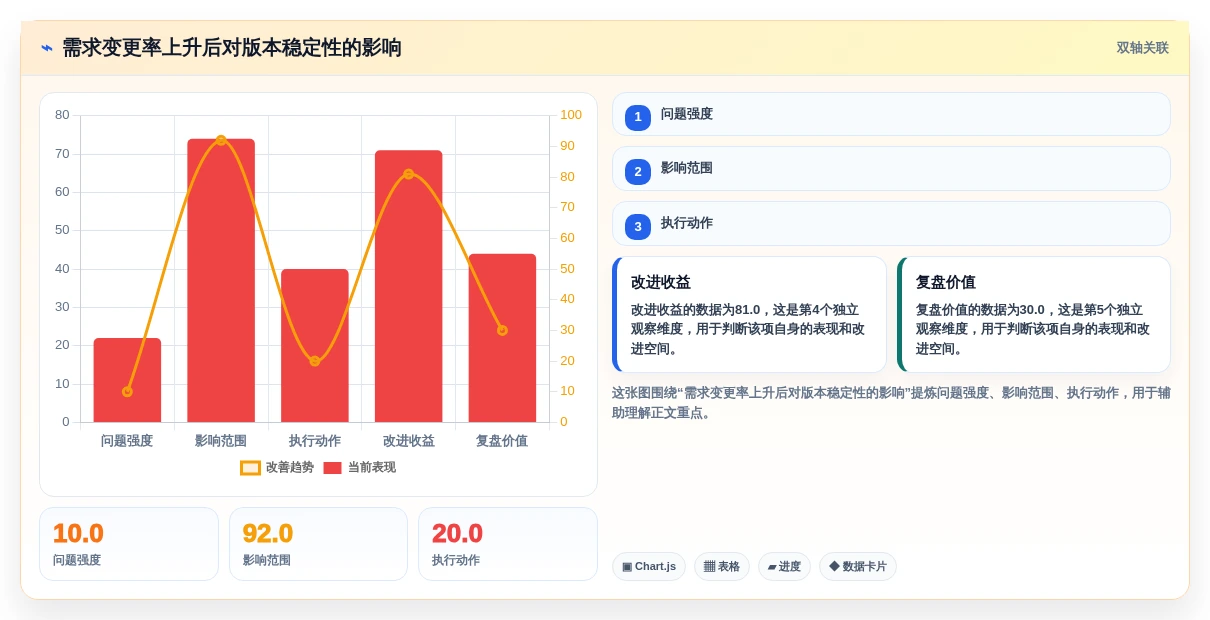Viewport: 1210px width, 620px height.
Task: Open the 改进收益 info card
Action: 749,314
